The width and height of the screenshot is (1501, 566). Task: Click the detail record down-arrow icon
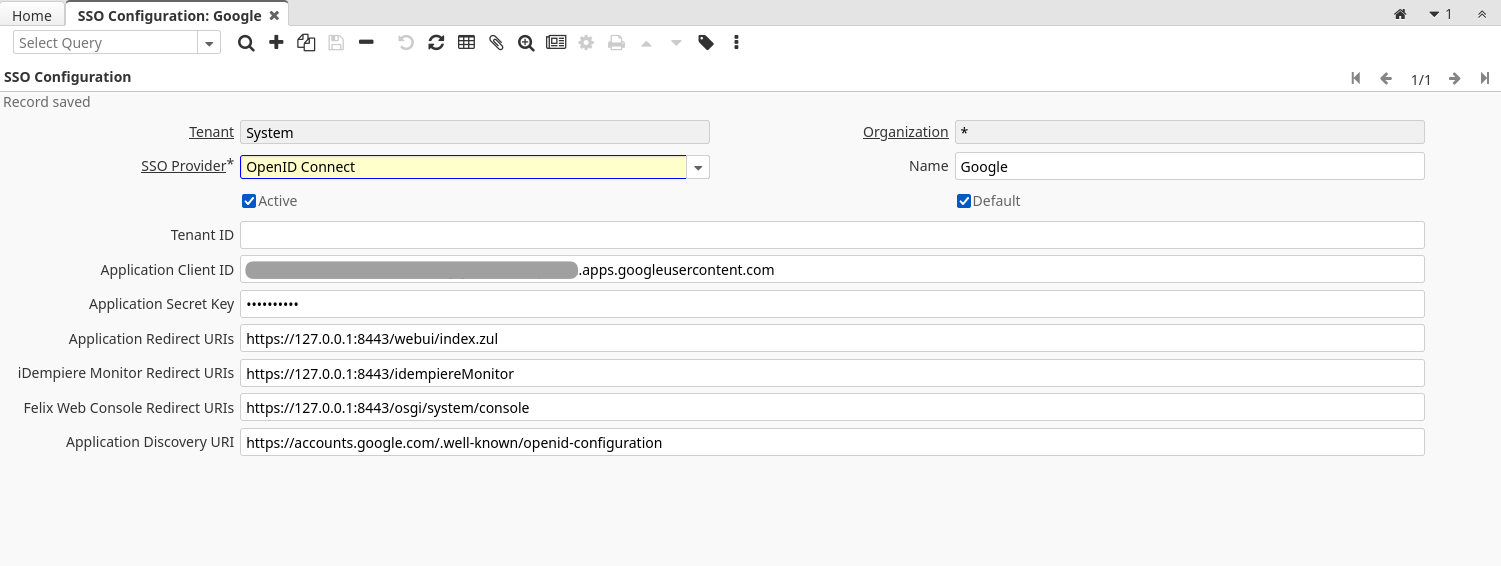coord(676,43)
